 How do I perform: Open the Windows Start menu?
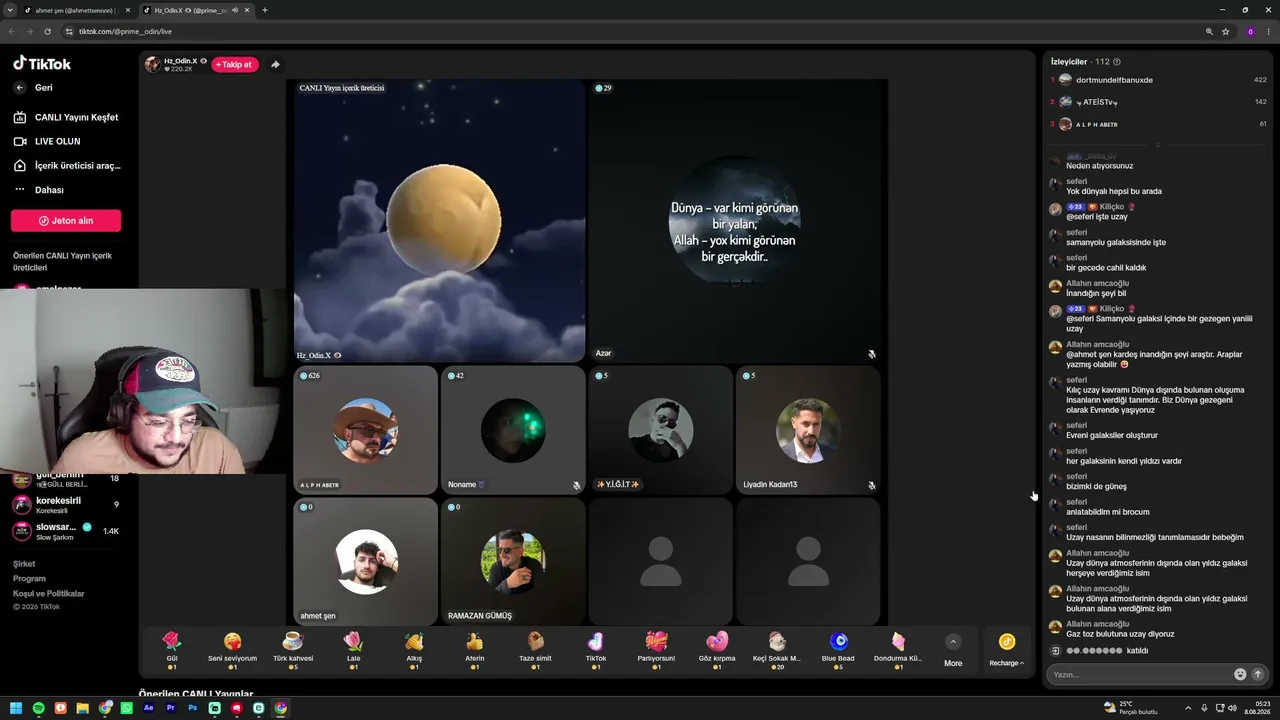coord(16,708)
